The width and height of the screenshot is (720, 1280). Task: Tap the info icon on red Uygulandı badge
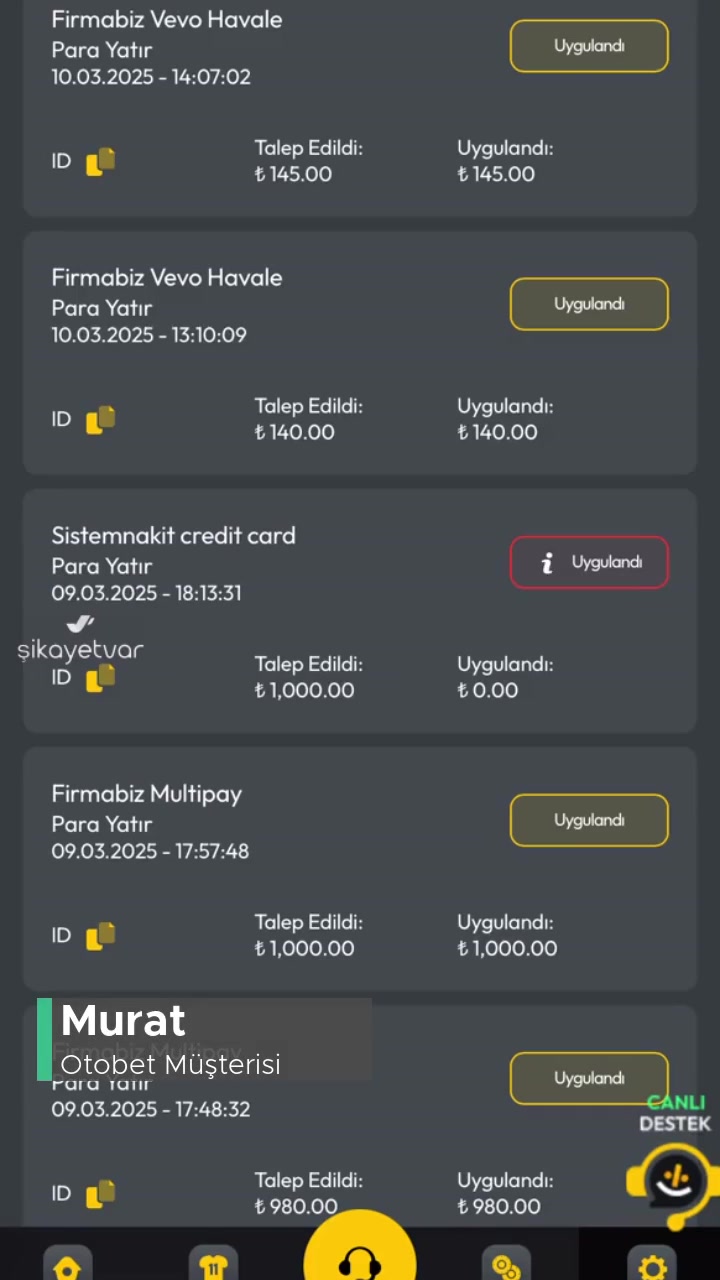[x=546, y=562]
